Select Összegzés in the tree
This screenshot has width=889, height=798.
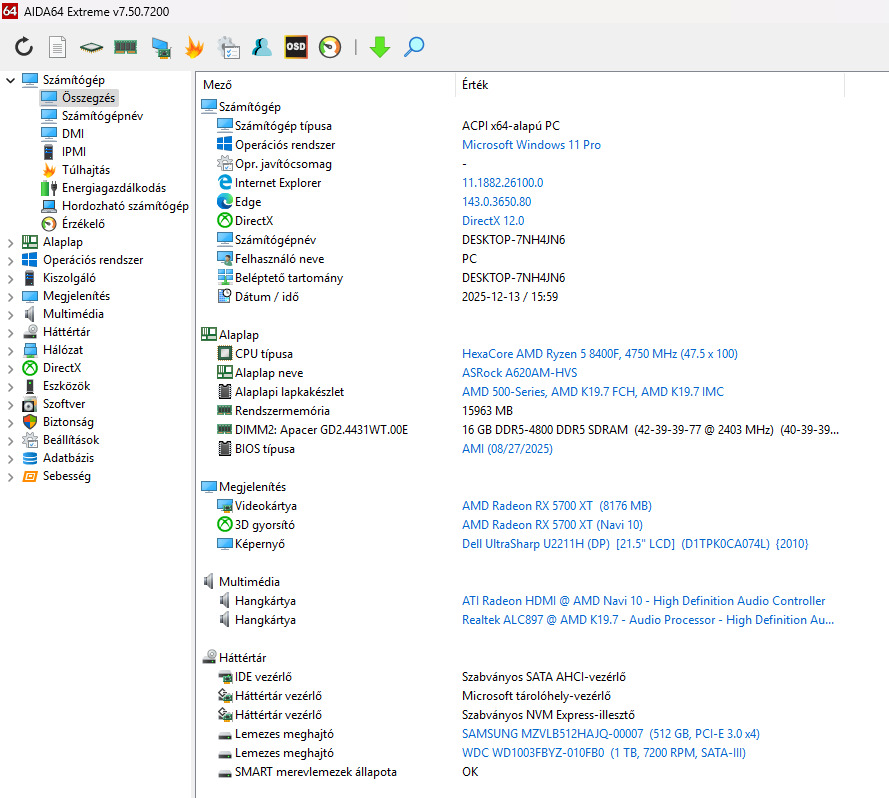(79, 98)
